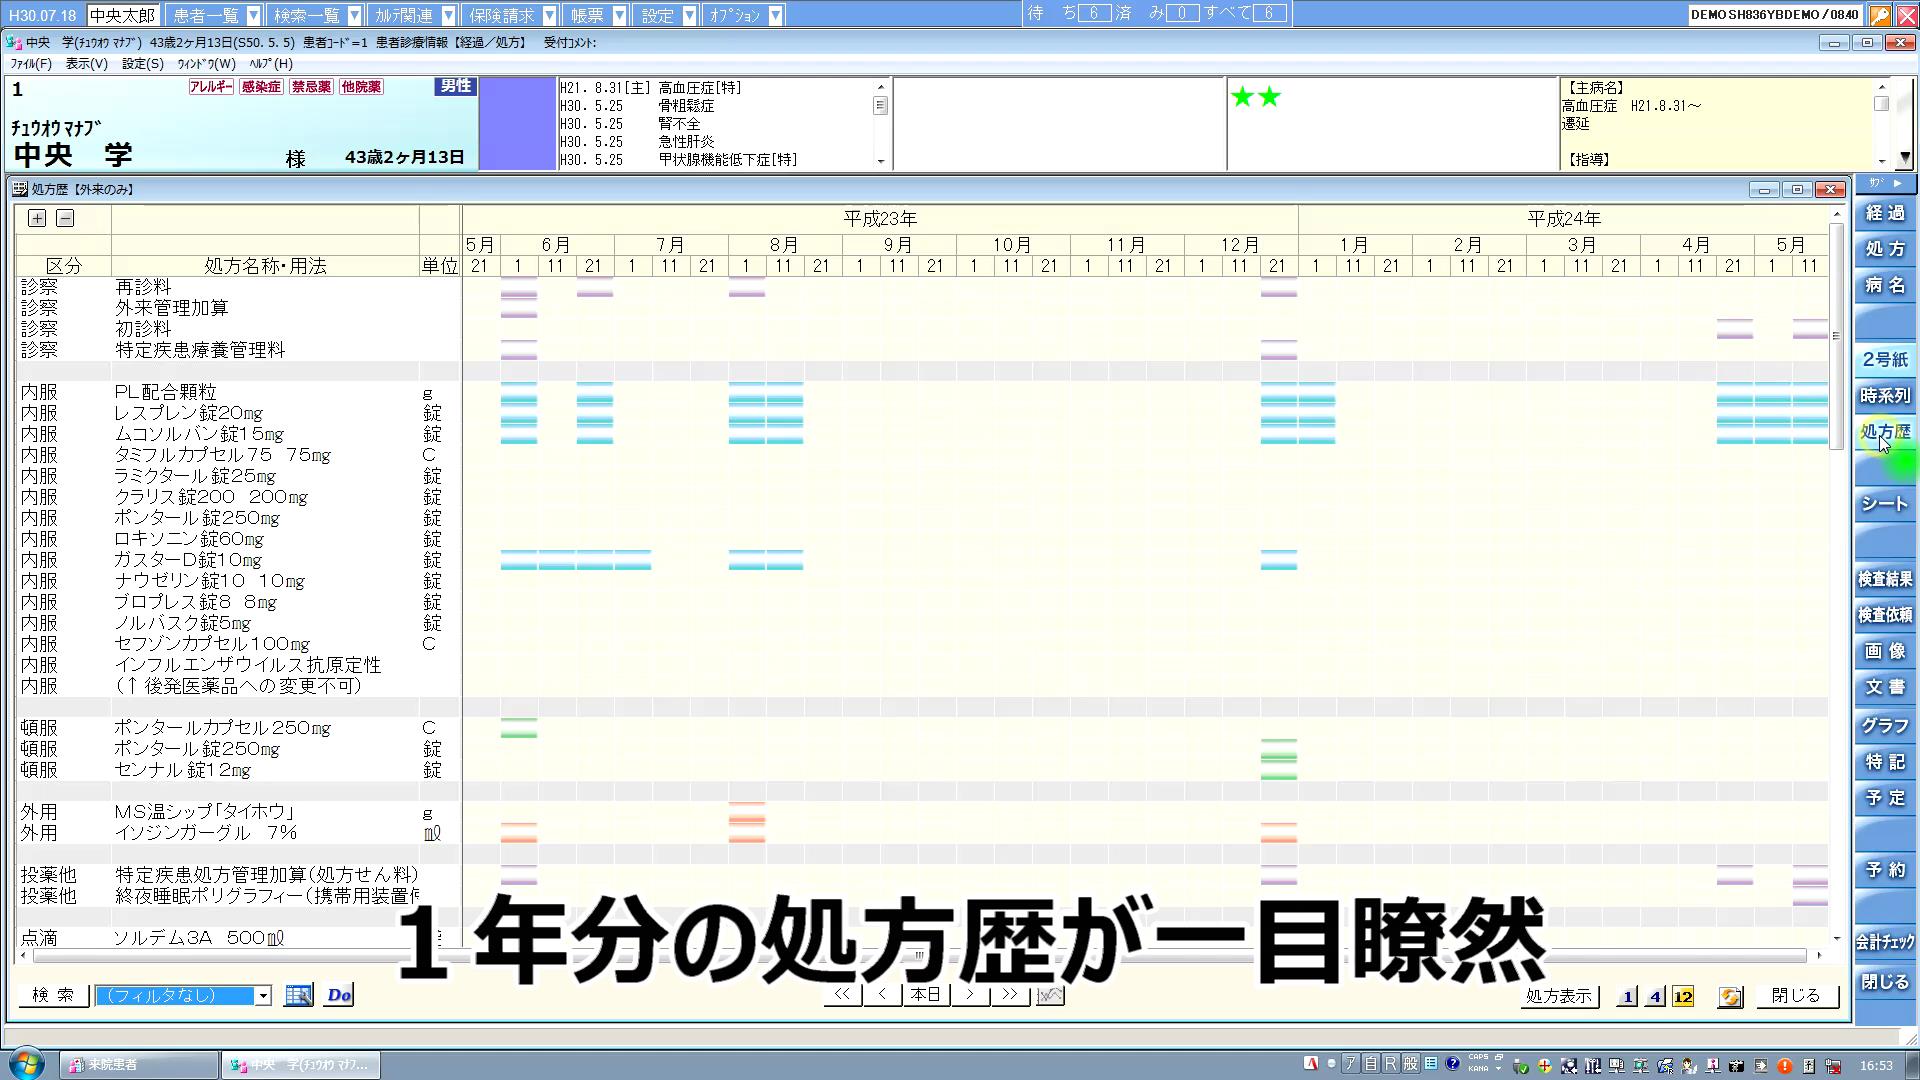Screen dimensions: 1920x1080
Task: Open the 2号紙 side panel button
Action: pos(1885,359)
